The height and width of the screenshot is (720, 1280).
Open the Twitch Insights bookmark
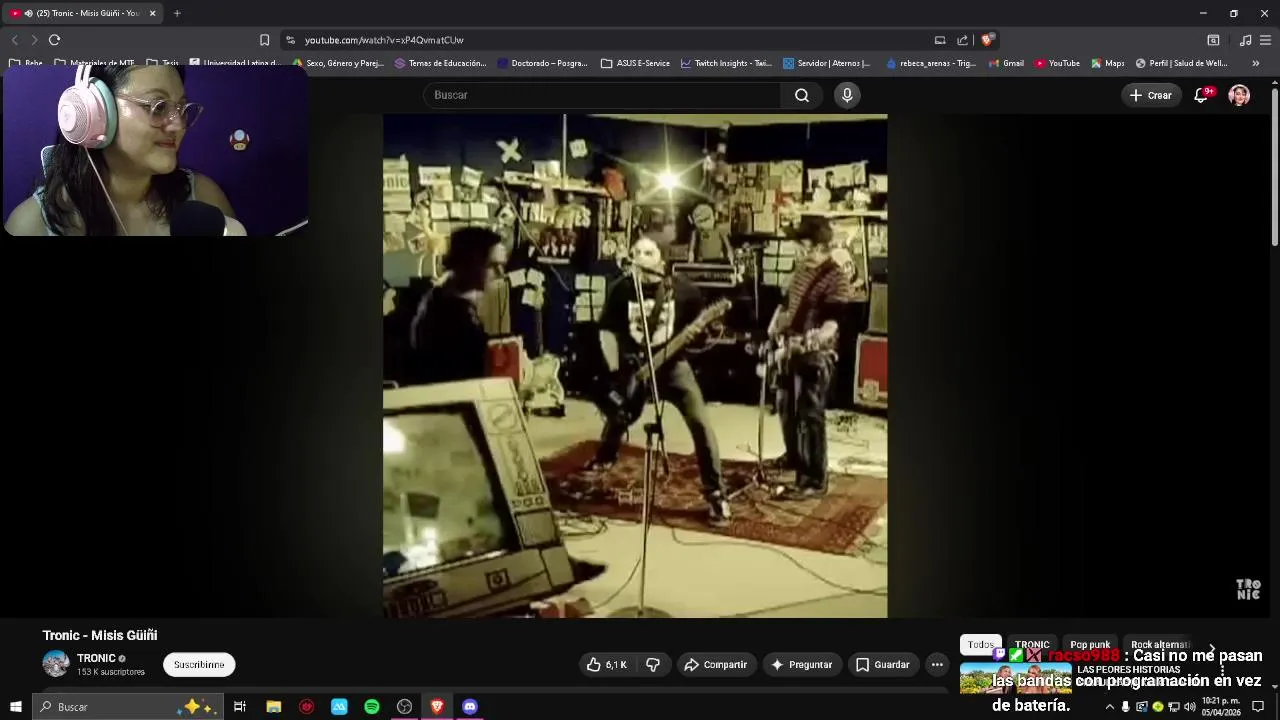point(726,63)
